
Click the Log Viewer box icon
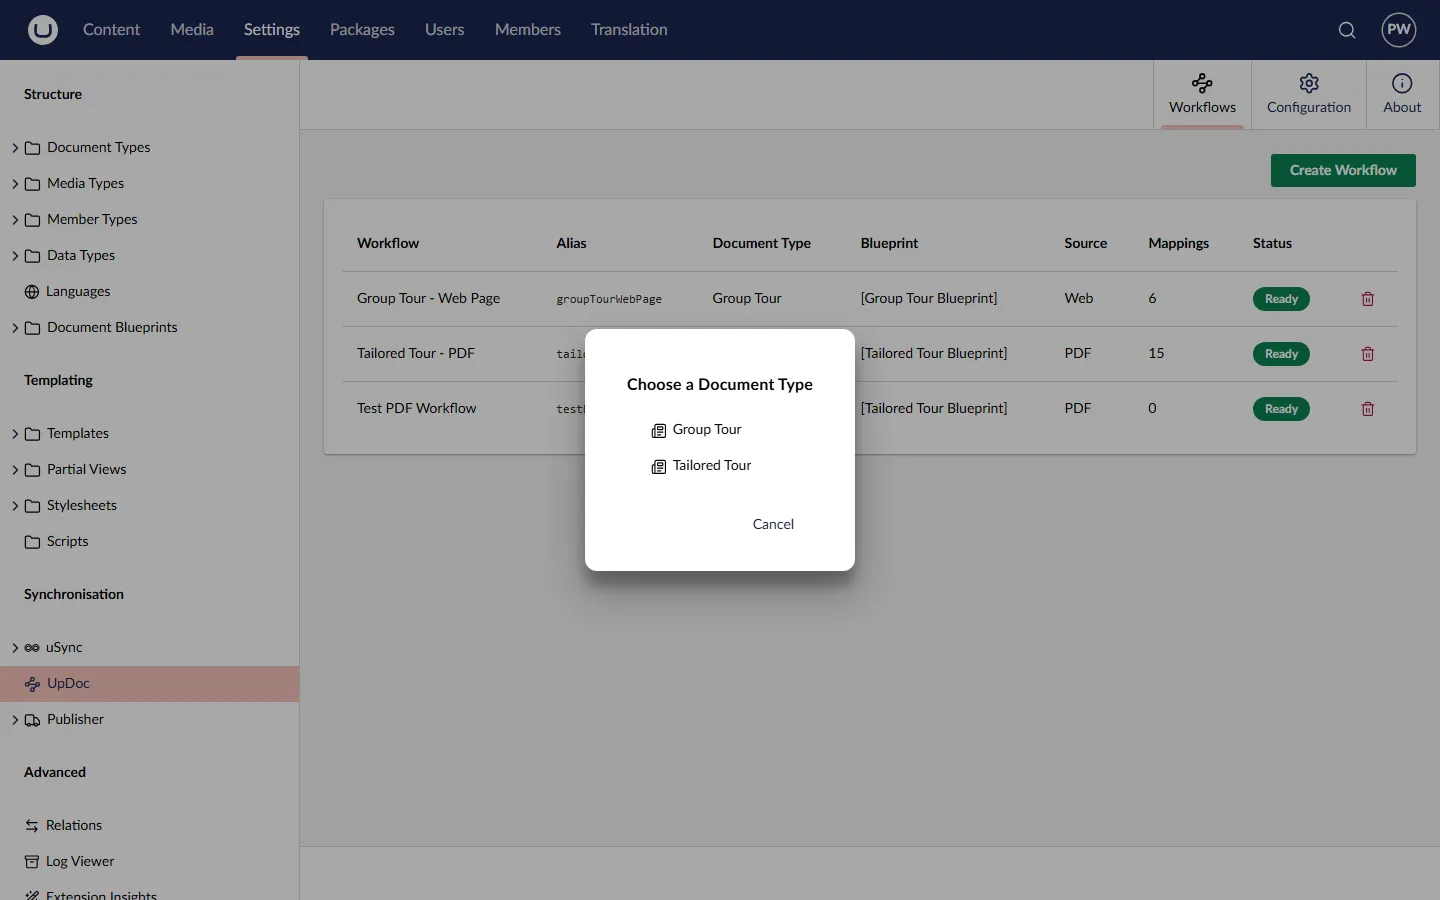coord(32,862)
